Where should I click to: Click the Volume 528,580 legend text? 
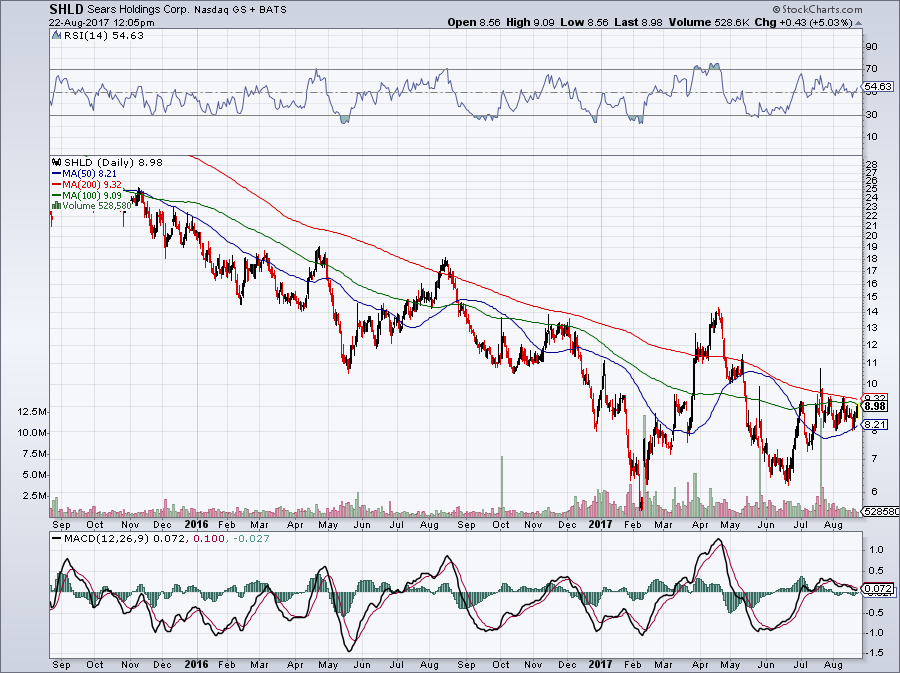tap(97, 205)
